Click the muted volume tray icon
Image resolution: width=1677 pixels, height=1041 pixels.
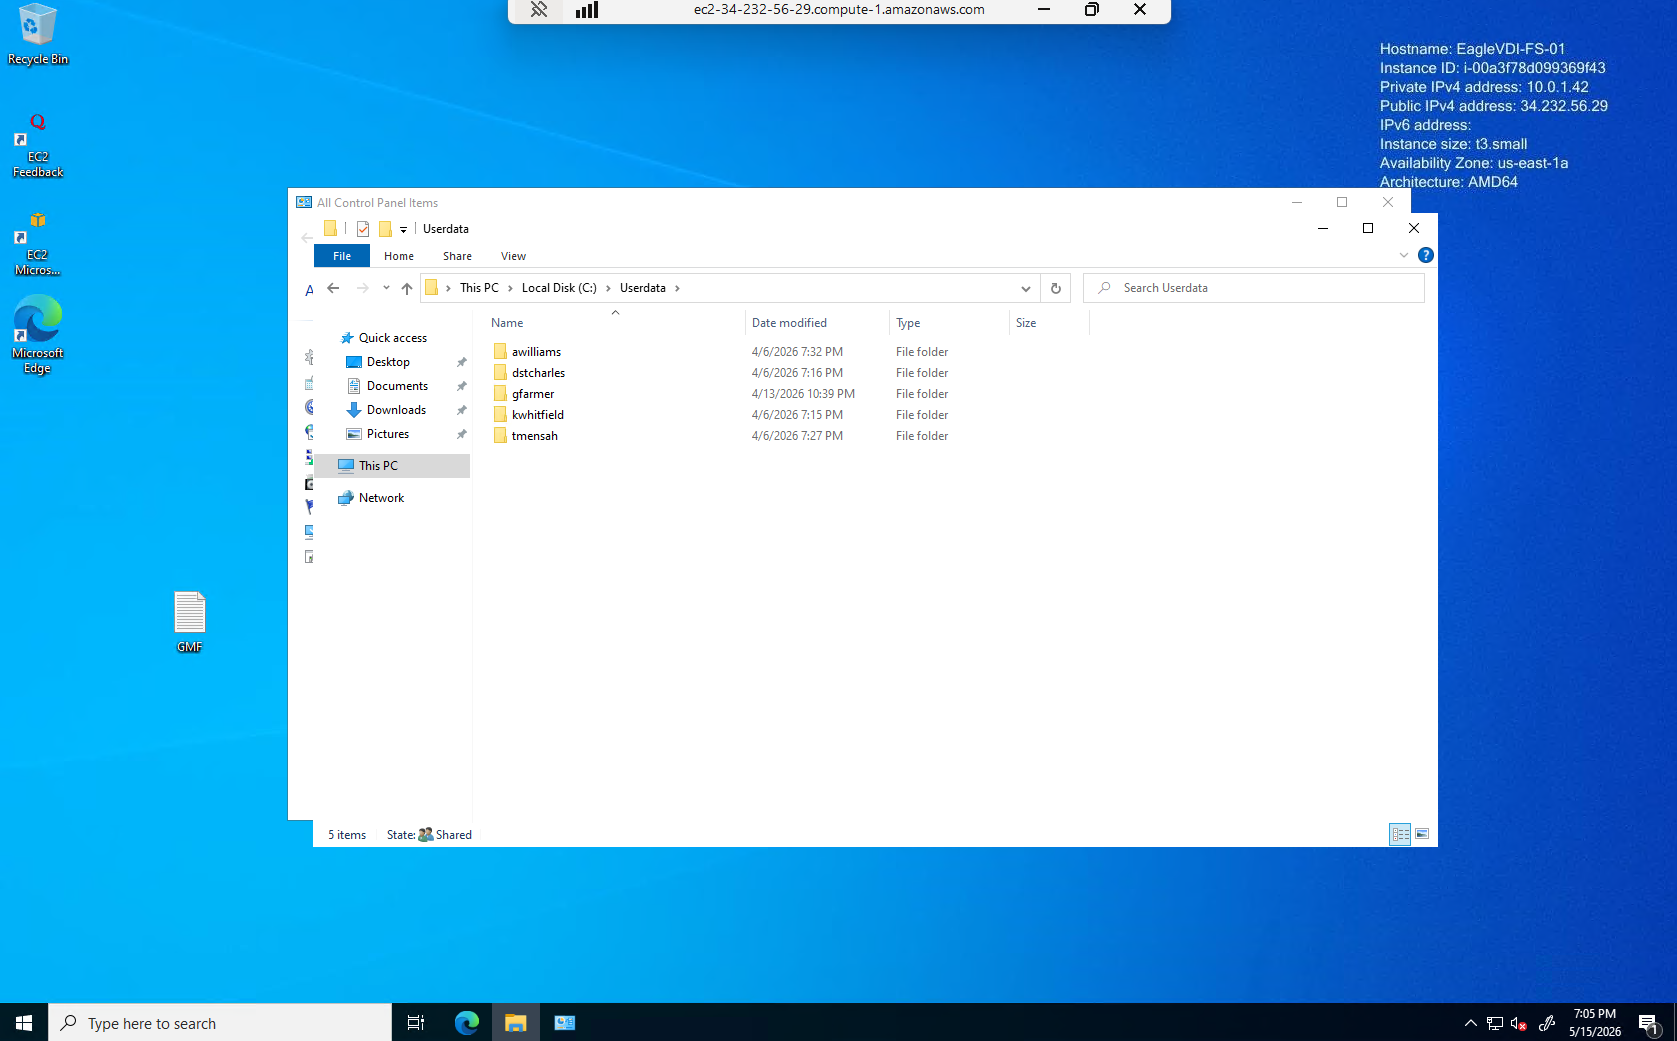pos(1519,1023)
